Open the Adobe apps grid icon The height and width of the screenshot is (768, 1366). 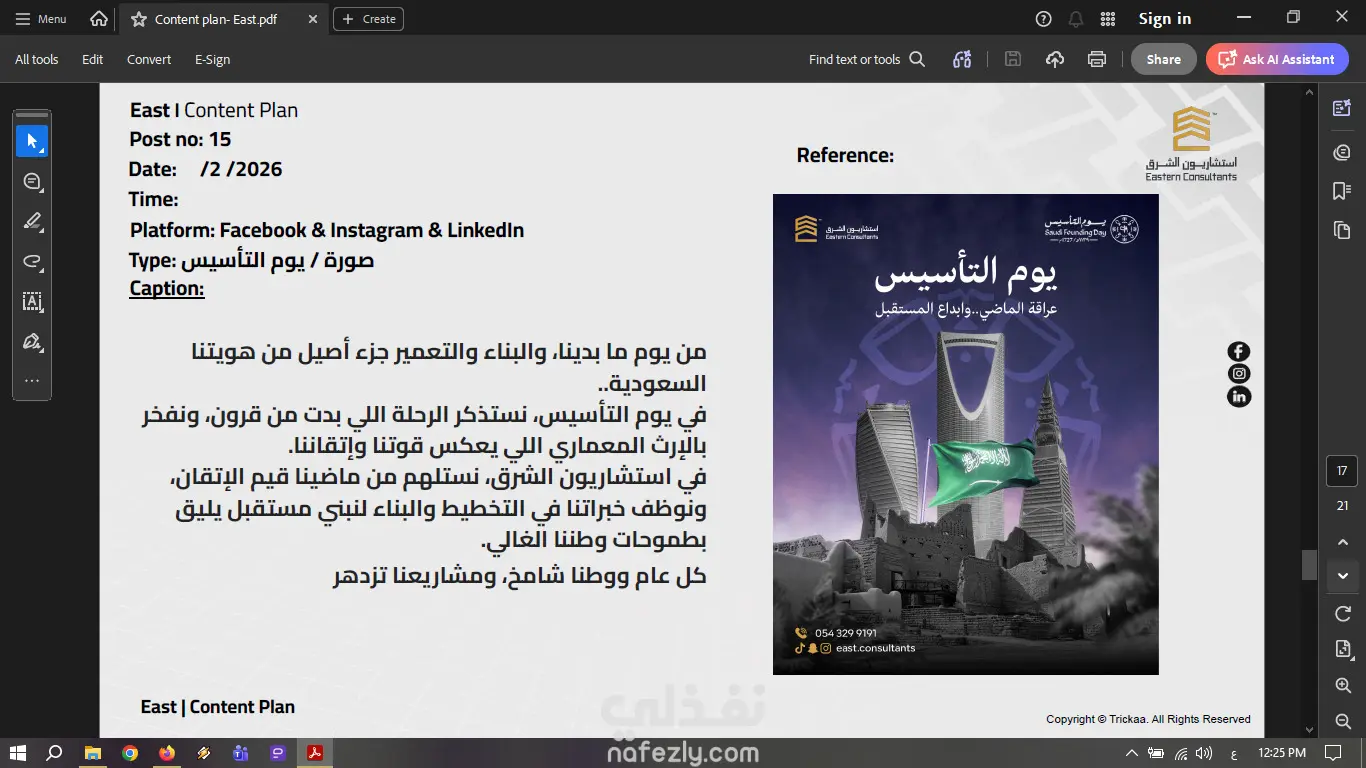1107,19
